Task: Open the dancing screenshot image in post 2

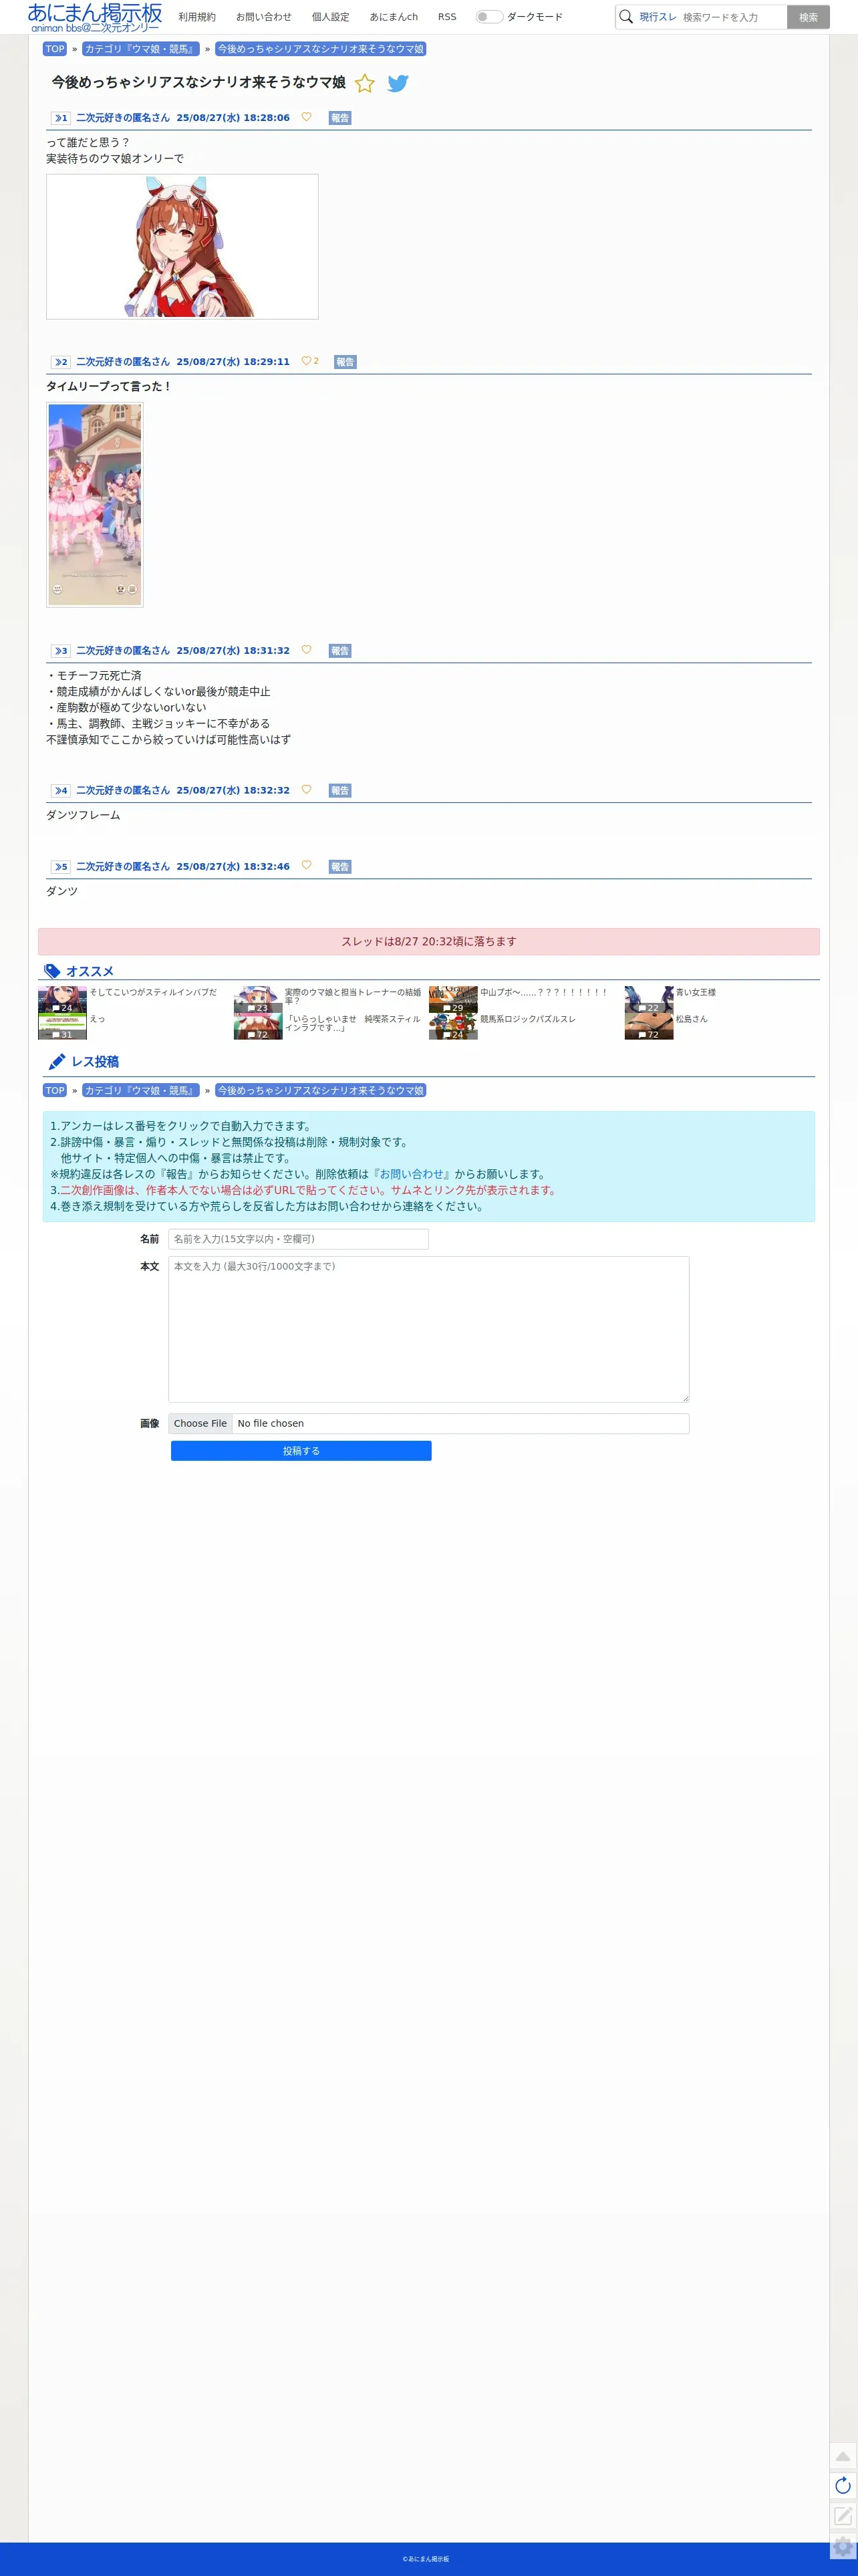Action: click(x=95, y=505)
